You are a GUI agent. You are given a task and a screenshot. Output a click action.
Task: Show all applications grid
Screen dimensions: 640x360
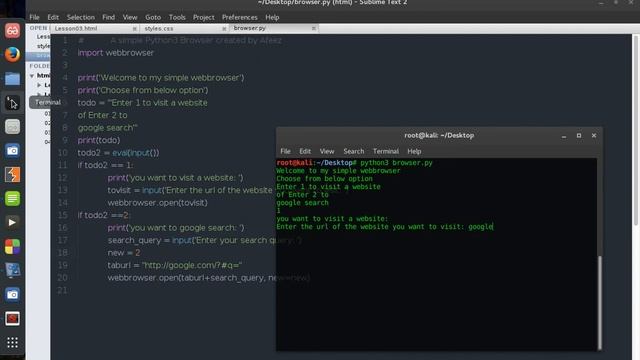[x=12, y=342]
